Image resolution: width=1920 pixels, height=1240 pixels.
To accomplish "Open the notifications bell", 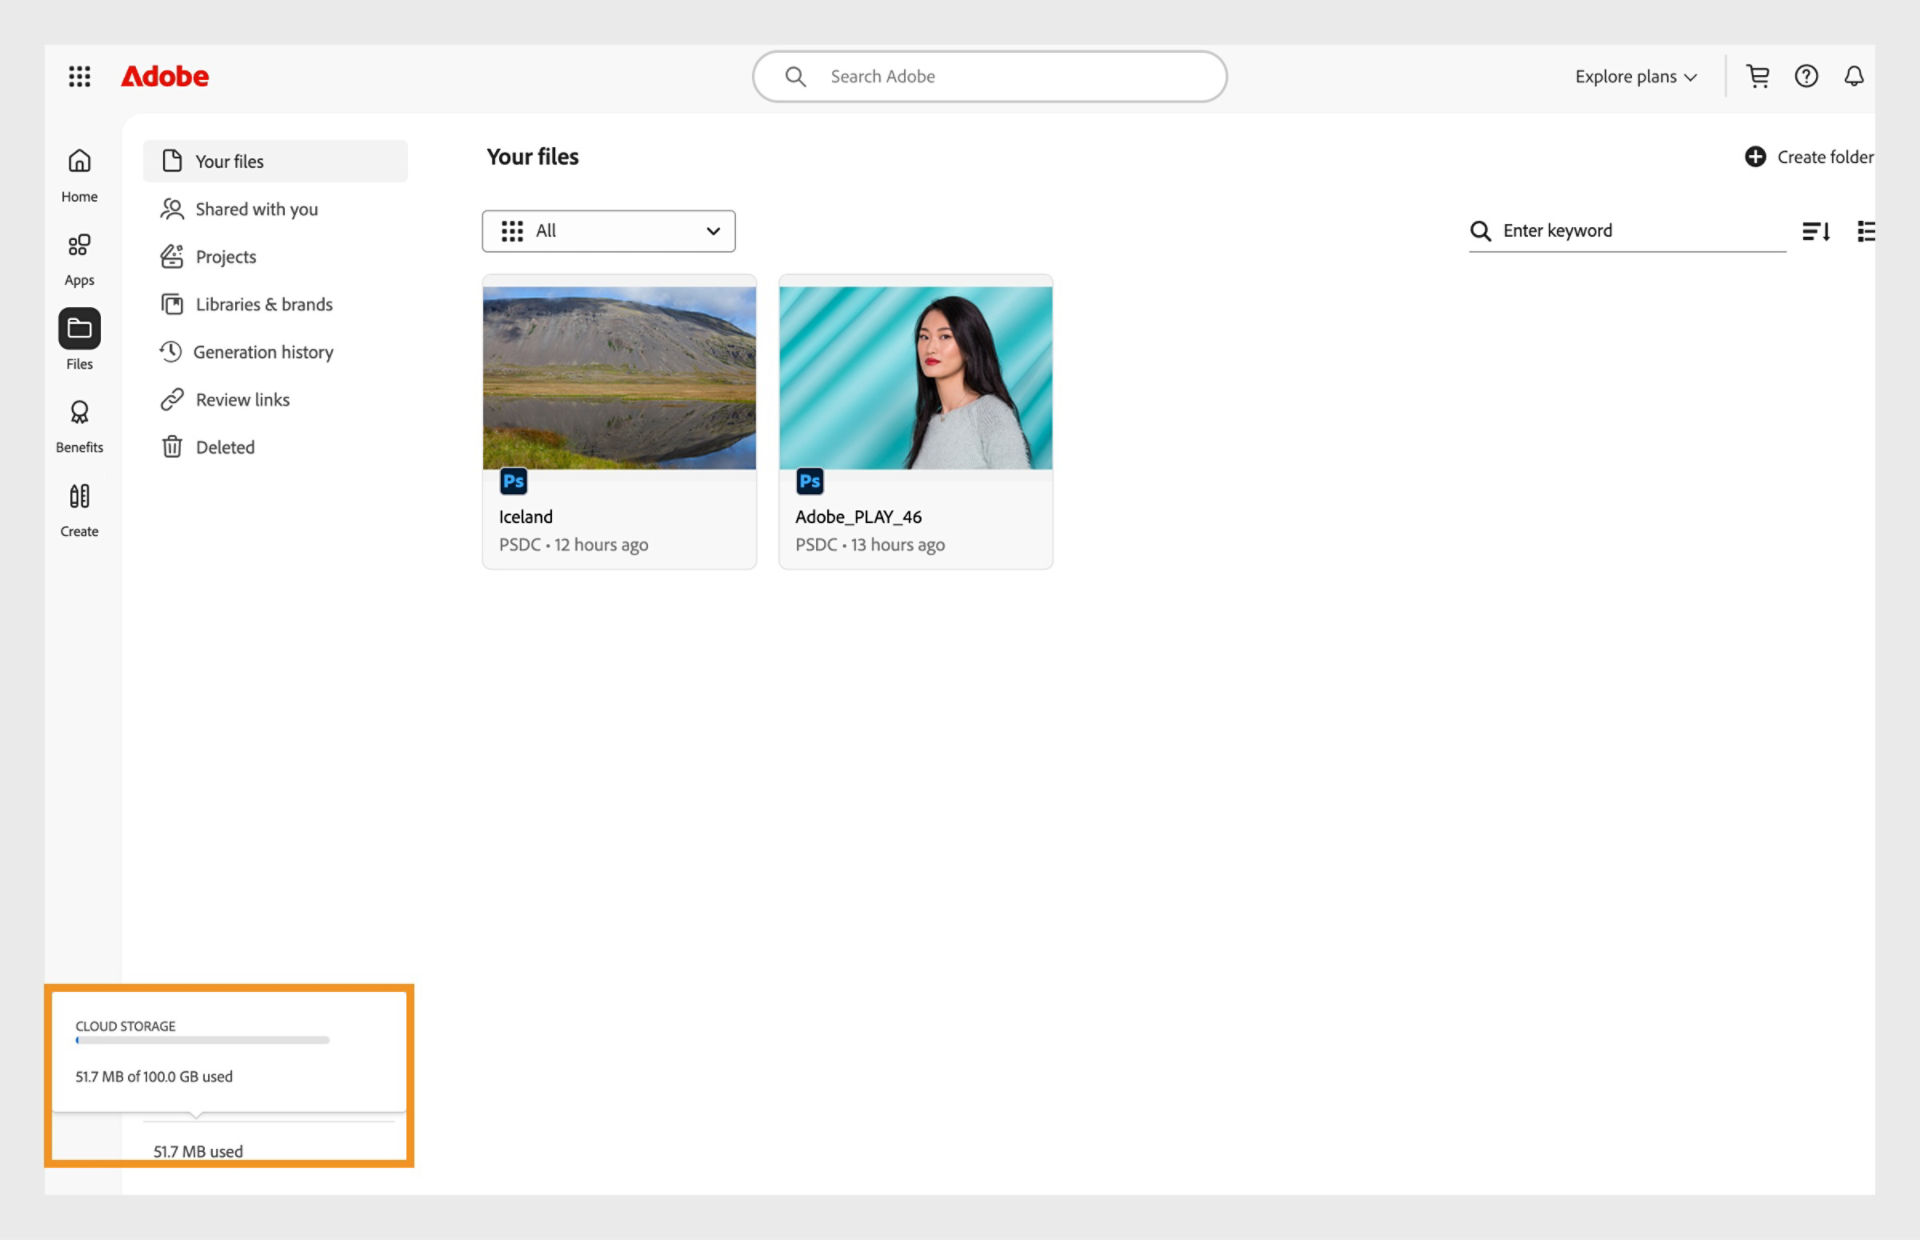I will 1854,76.
